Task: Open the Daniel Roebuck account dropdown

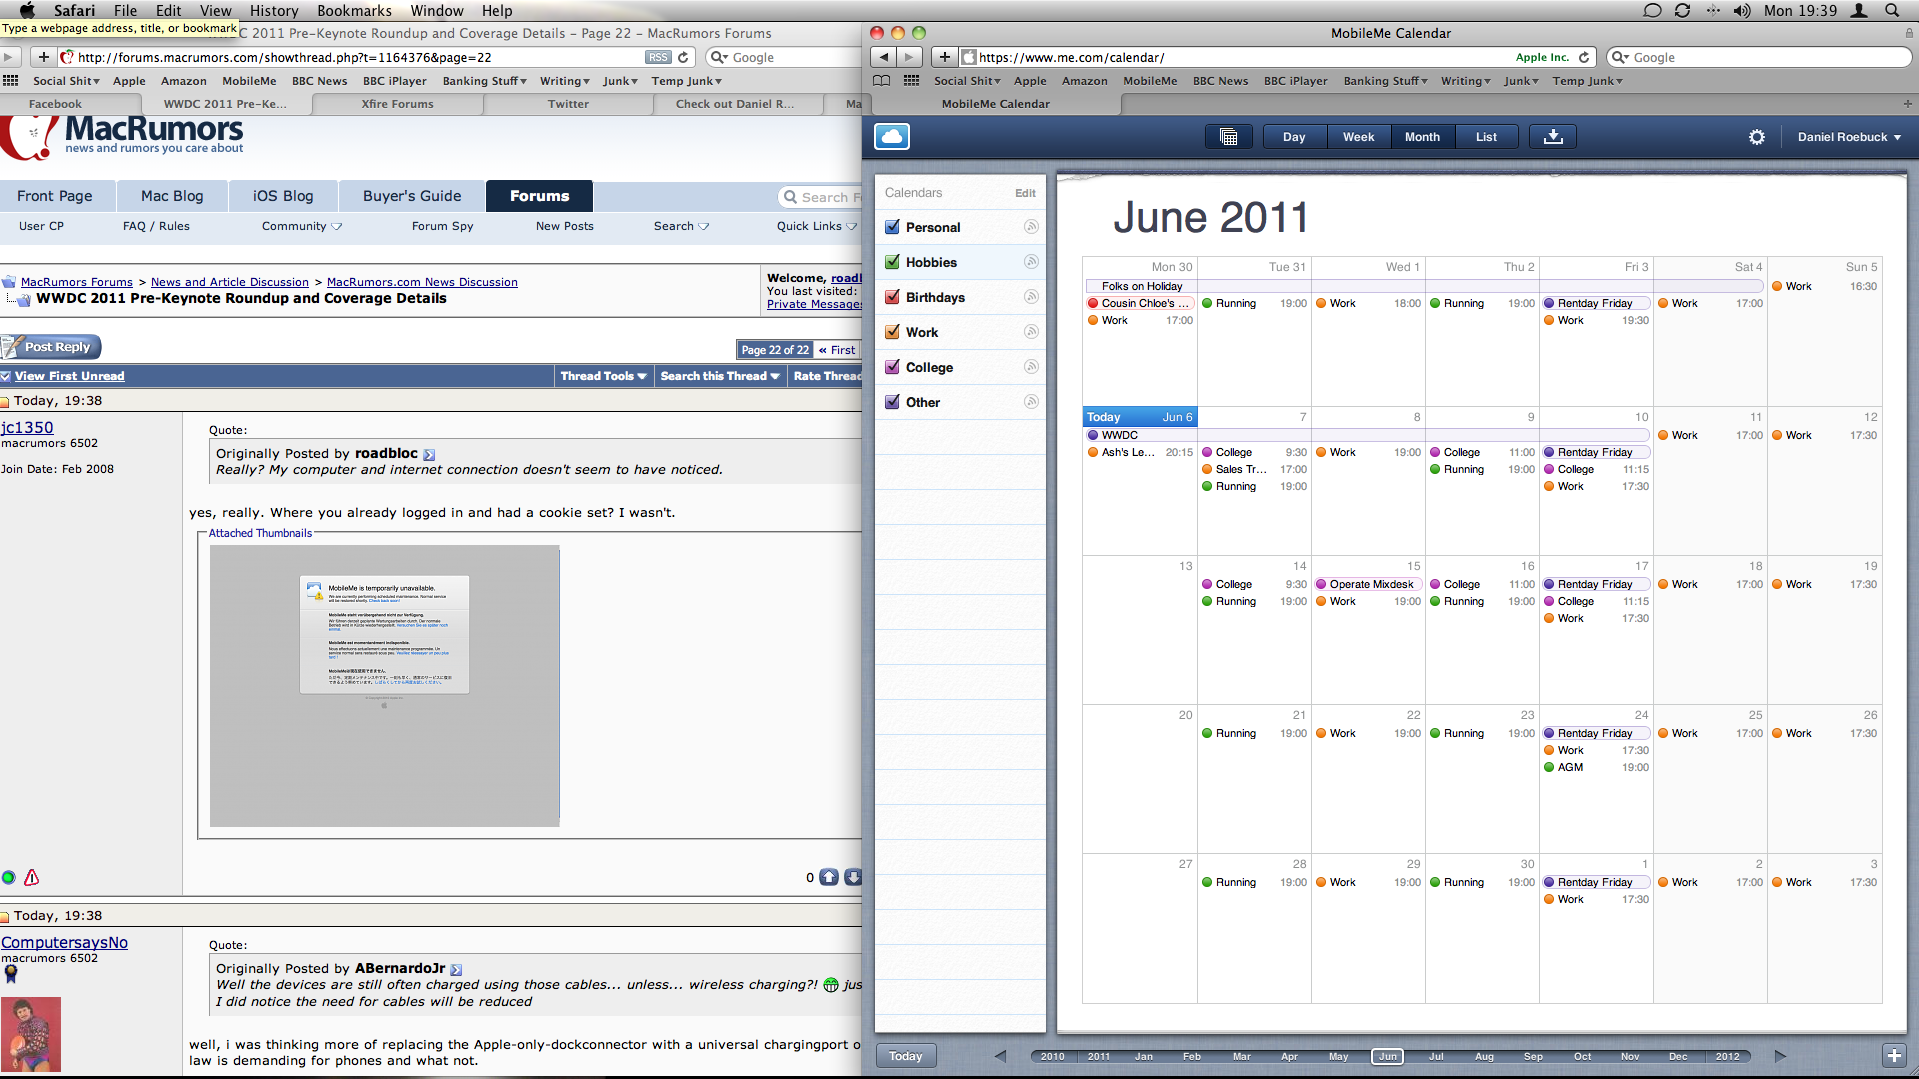Action: tap(1849, 137)
